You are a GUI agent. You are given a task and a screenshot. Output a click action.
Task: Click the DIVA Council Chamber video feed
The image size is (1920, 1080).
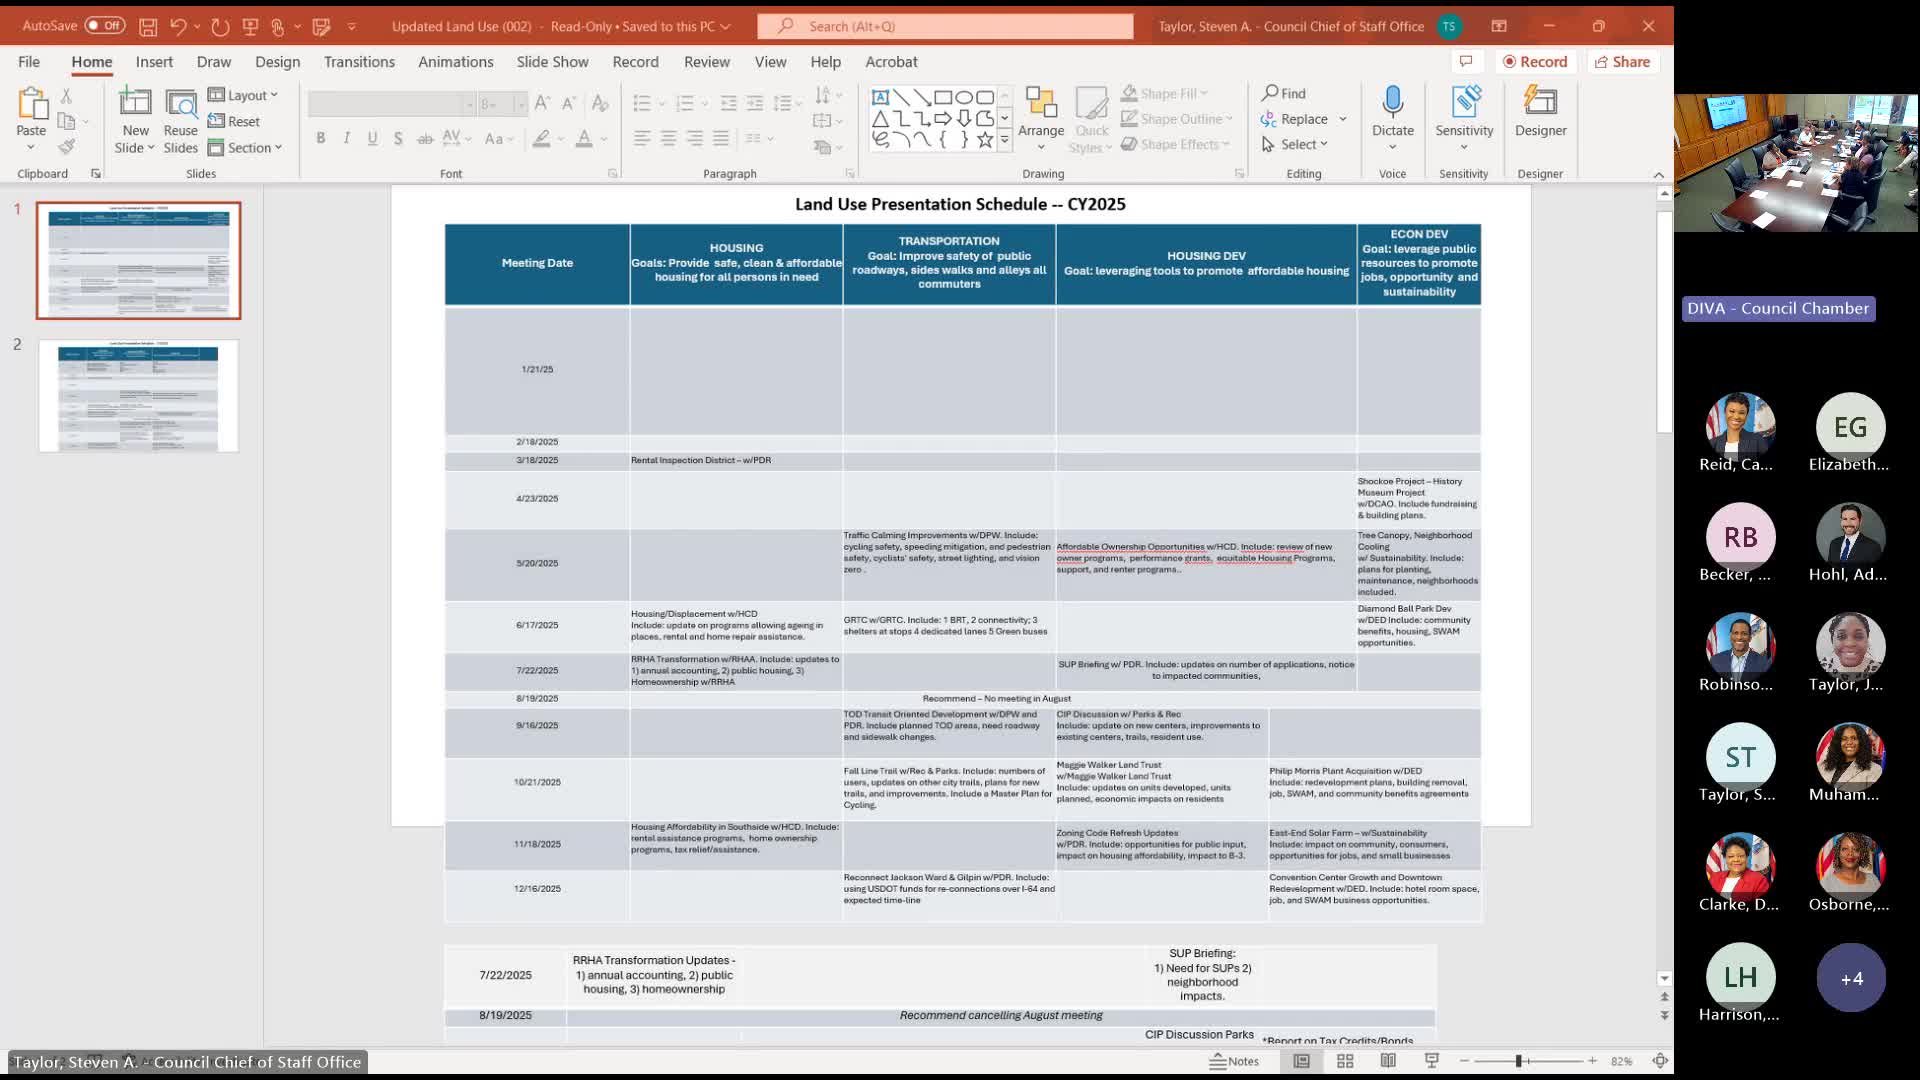[1796, 163]
